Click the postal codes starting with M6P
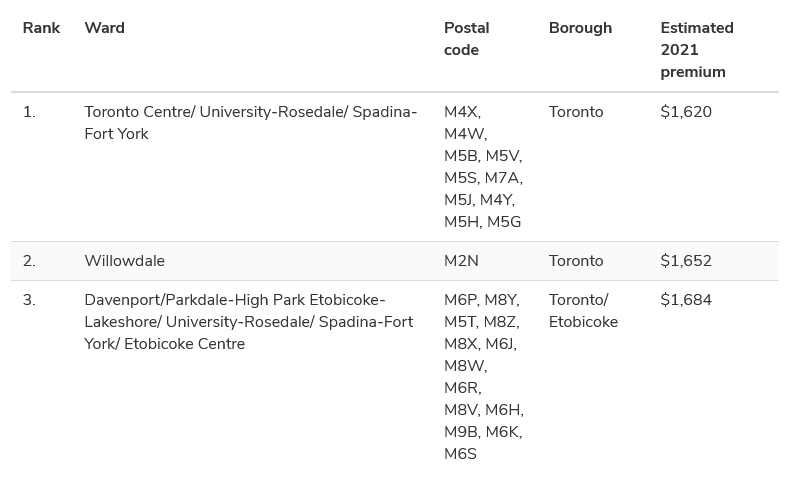 click(483, 377)
